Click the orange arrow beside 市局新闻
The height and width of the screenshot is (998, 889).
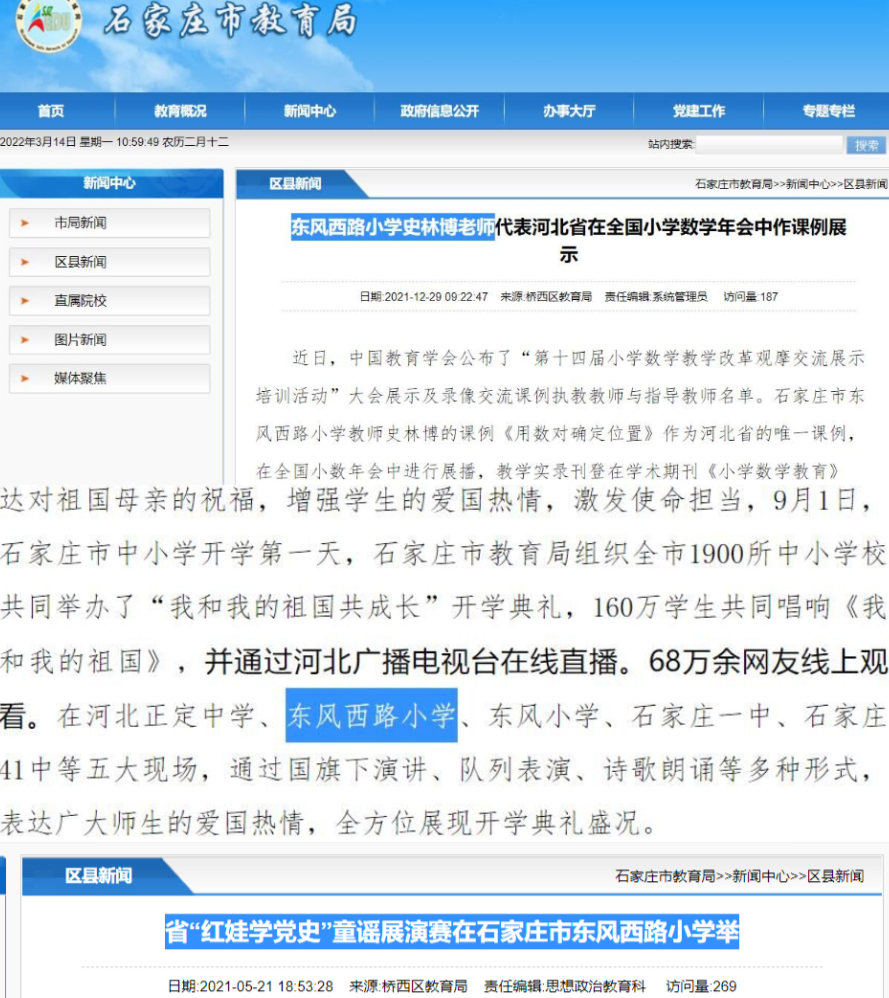tap(25, 223)
